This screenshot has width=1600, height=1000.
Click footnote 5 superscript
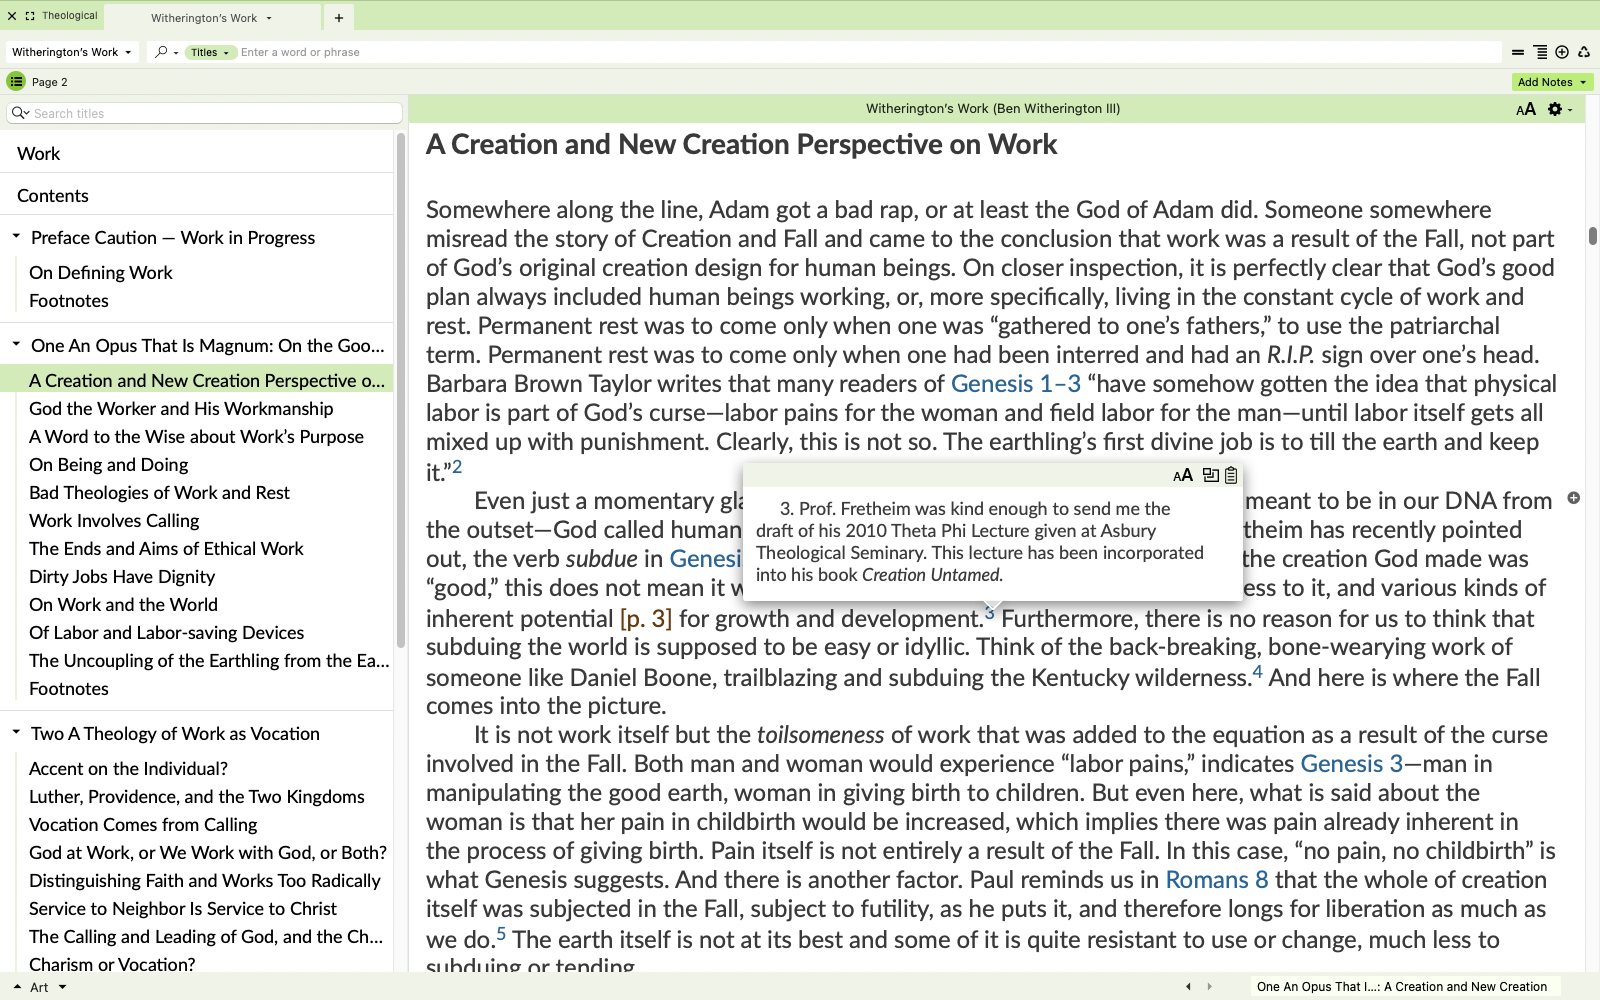point(501,934)
